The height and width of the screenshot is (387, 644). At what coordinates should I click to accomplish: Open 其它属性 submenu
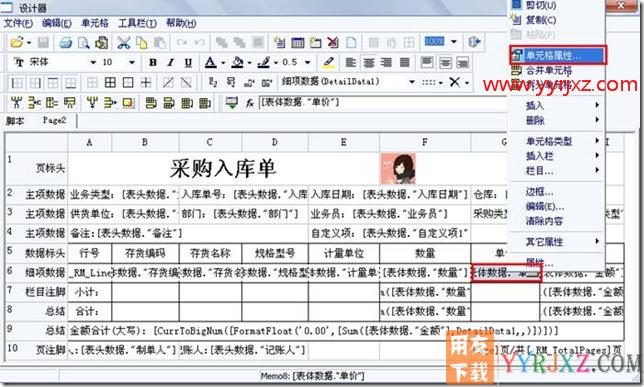(x=557, y=242)
